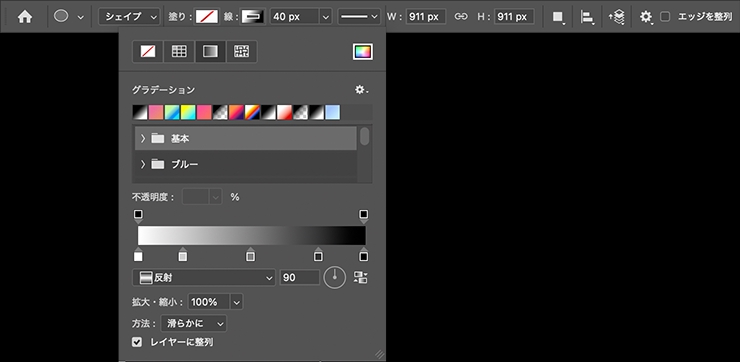Select the middle gray color stop
Image resolution: width=740 pixels, height=362 pixels.
251,254
